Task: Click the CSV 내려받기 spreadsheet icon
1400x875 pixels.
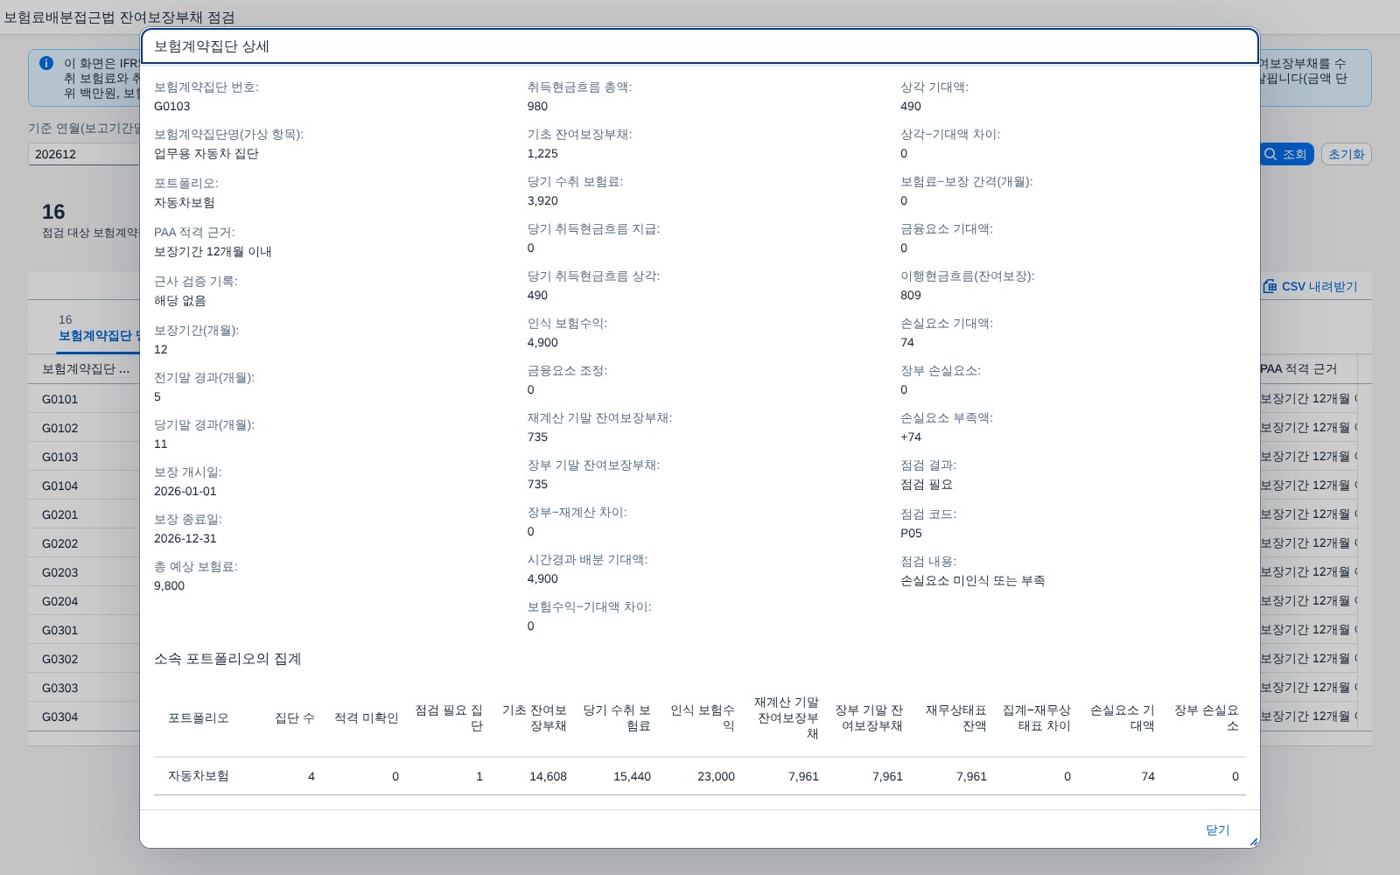Action: click(x=1269, y=286)
